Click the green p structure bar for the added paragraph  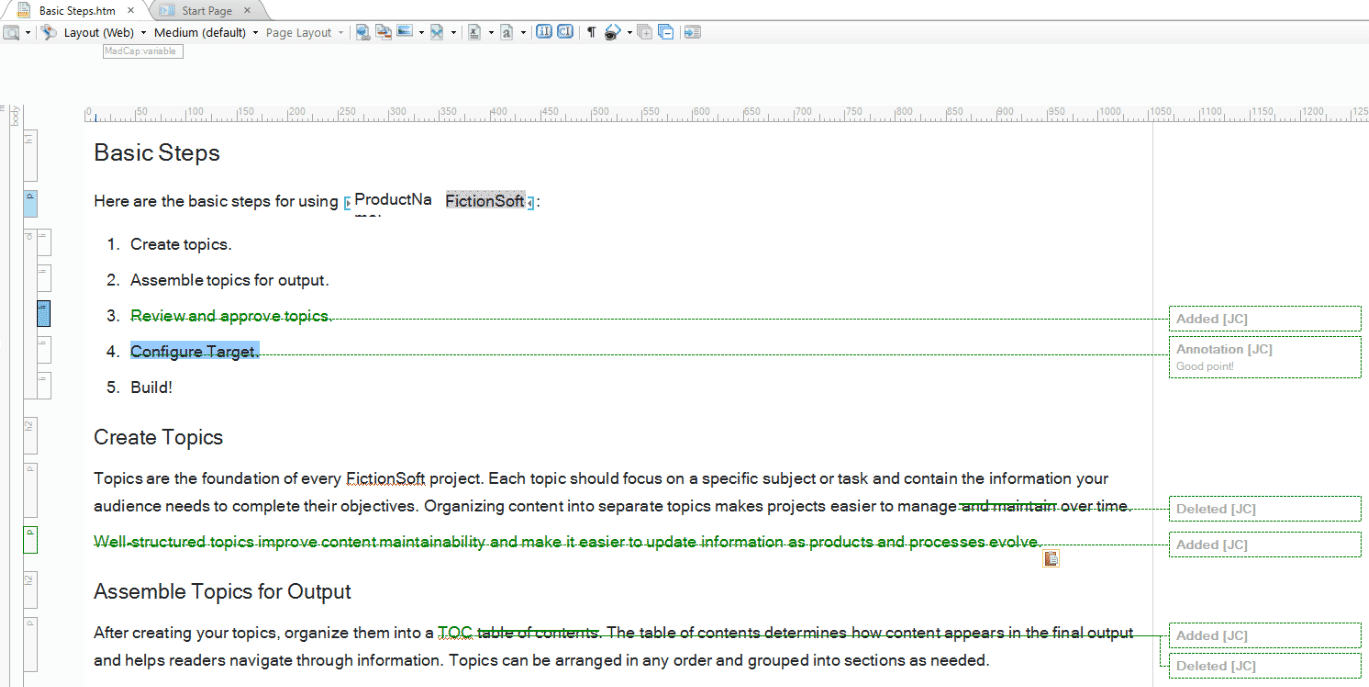click(30, 540)
